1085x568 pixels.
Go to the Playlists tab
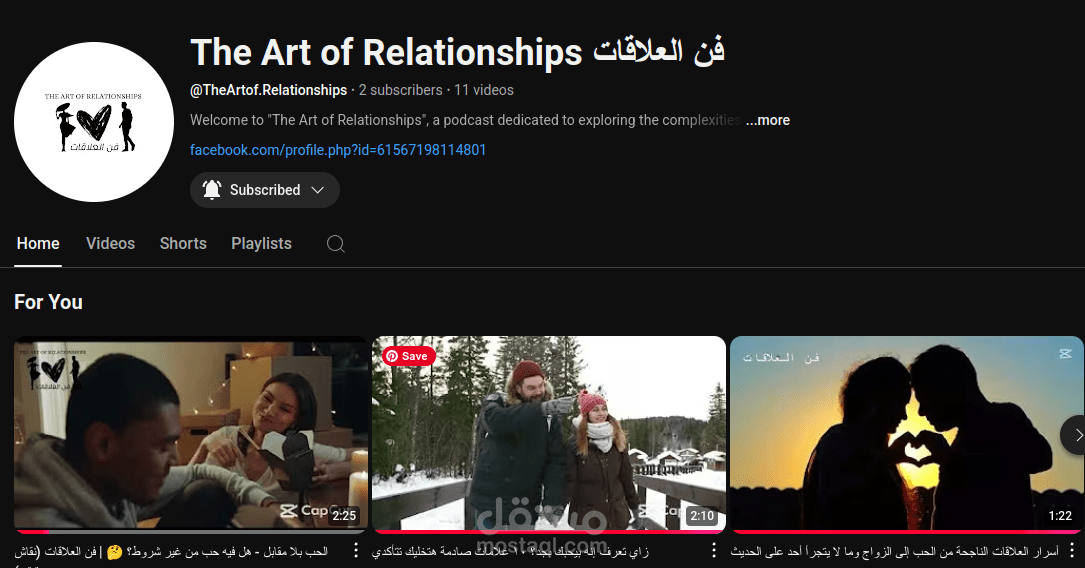coord(262,244)
